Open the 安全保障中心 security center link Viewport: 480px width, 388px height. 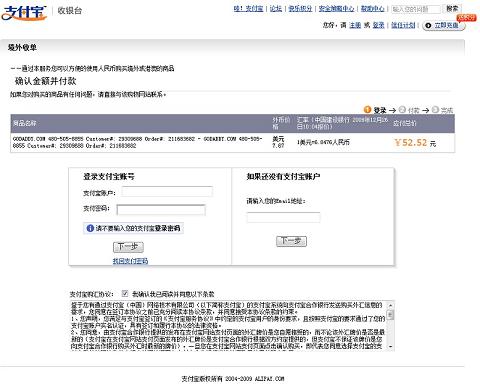[x=336, y=9]
